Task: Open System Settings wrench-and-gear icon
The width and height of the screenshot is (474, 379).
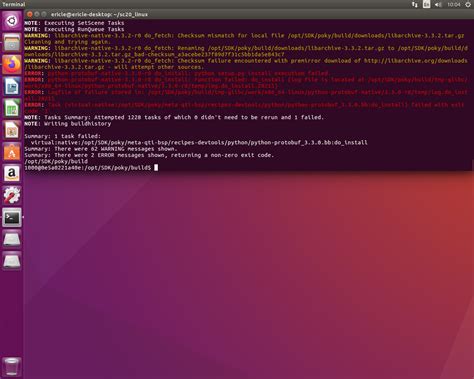Action: [x=12, y=195]
